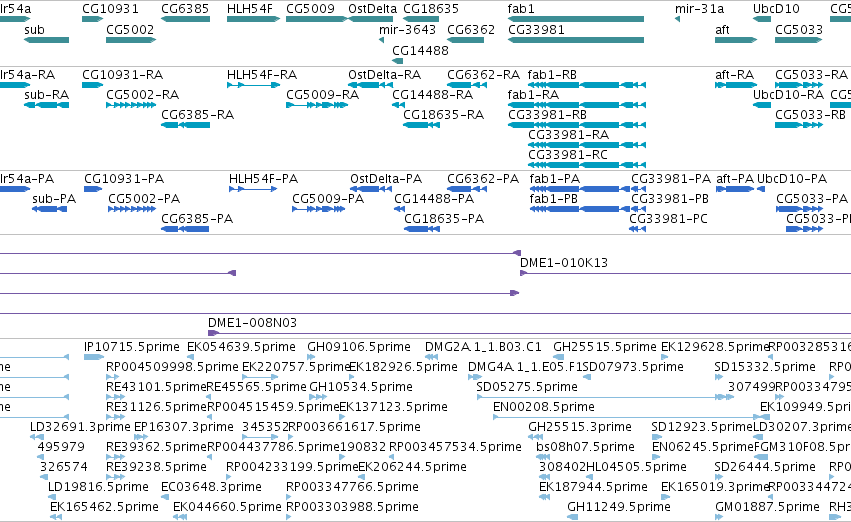Select the CG5009-PA protein label
Viewport: 851px width, 522px height.
coord(328,199)
